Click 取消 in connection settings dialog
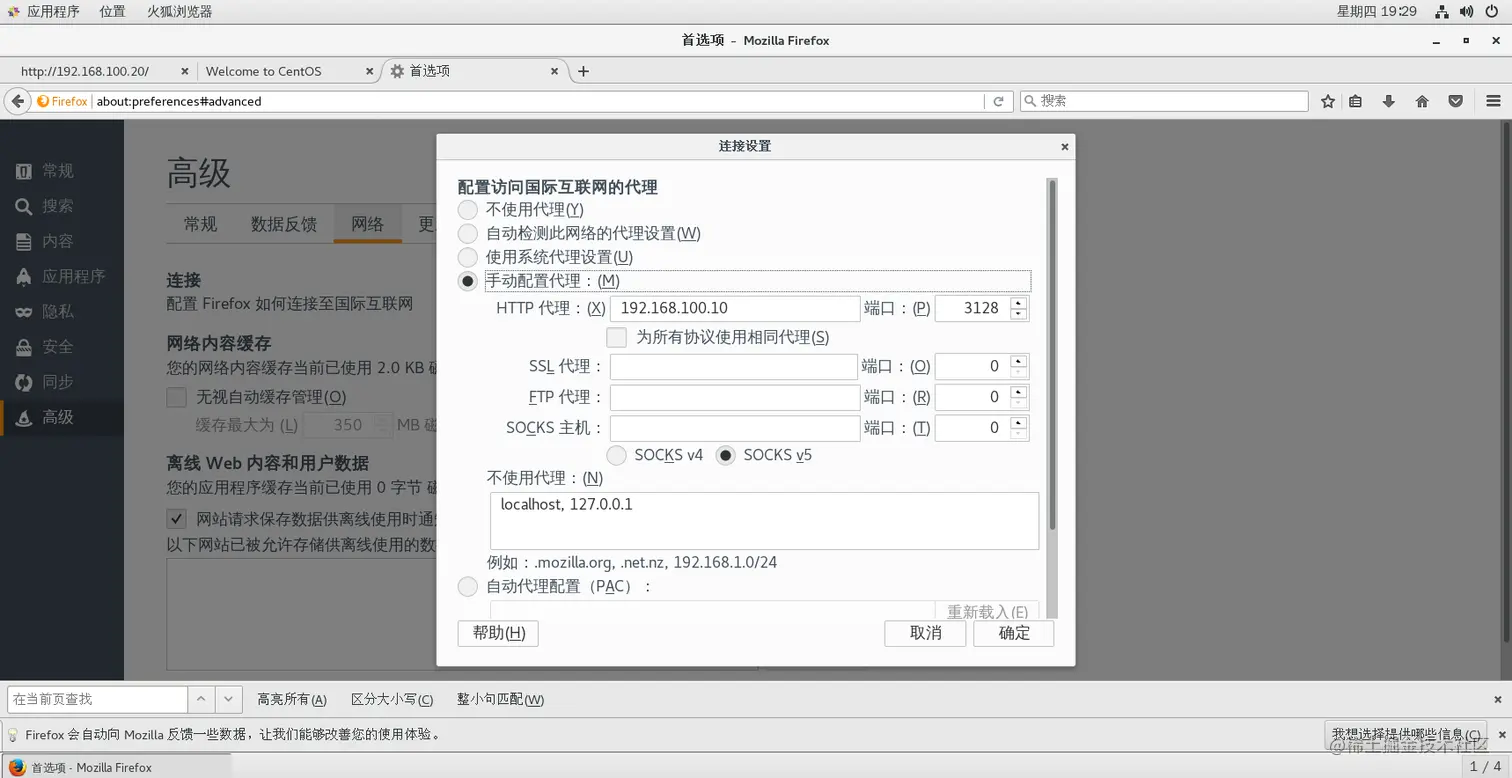The image size is (1512, 778). (925, 633)
